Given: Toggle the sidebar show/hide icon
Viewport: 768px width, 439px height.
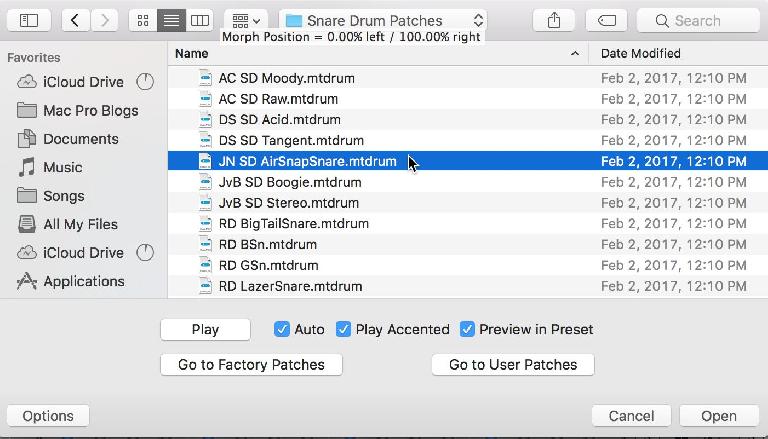Looking at the screenshot, I should tap(28, 21).
